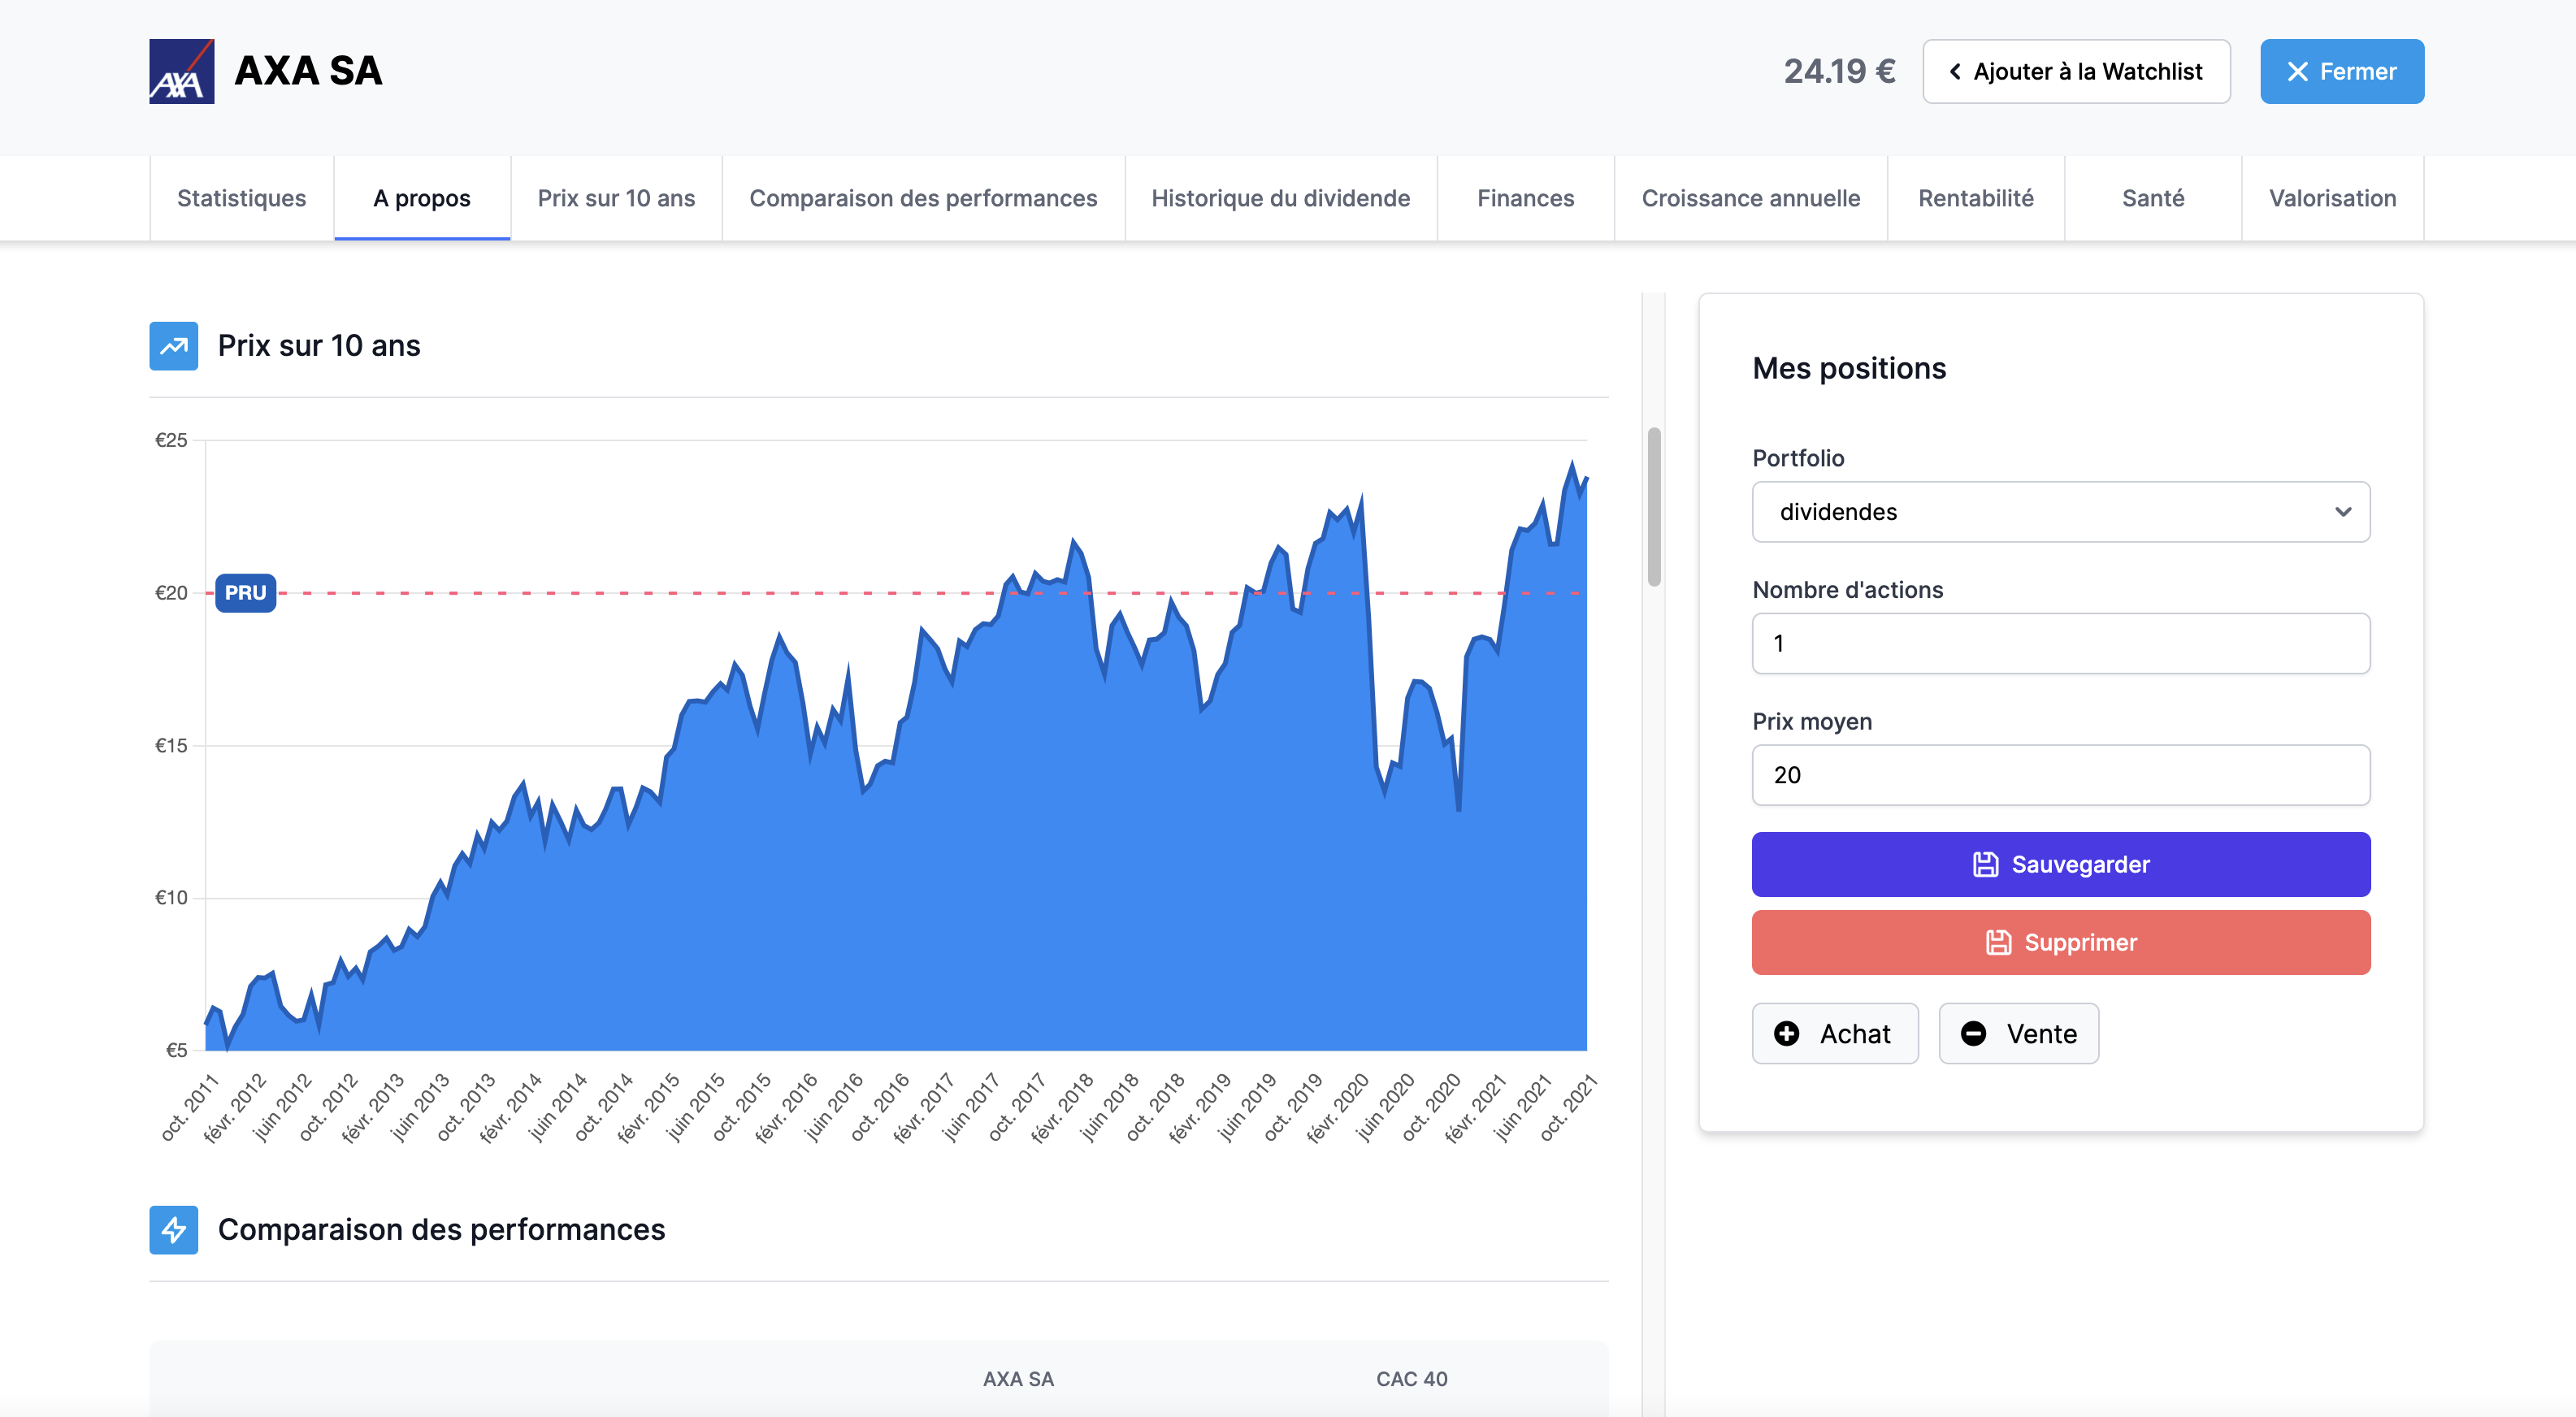Click the €10 axis label
Image resolution: width=2576 pixels, height=1417 pixels.
pyautogui.click(x=171, y=898)
